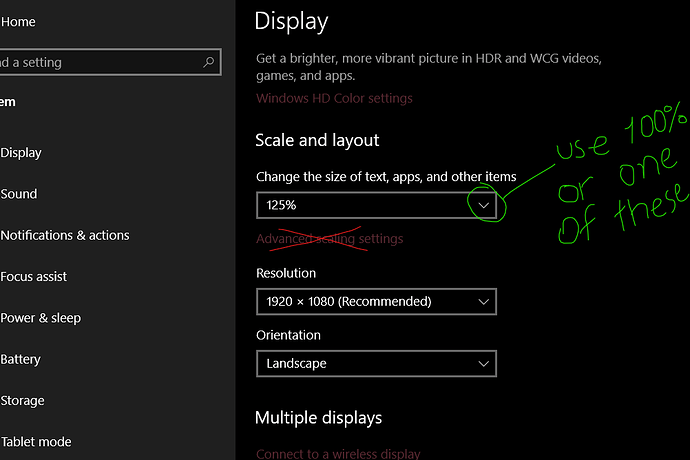690x460 pixels.
Task: Focus the Find a setting search box
Action: [x=110, y=62]
